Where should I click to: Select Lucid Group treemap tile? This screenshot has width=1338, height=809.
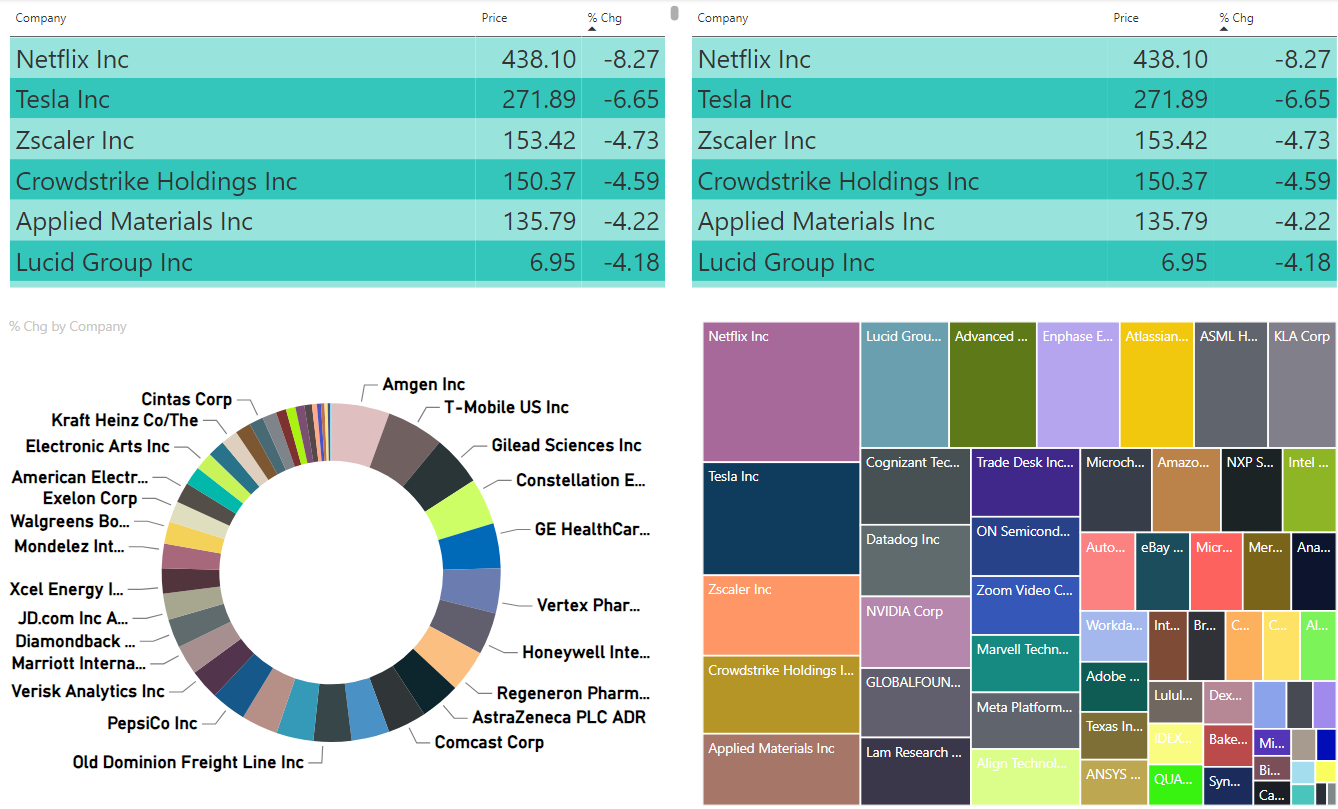pos(905,385)
